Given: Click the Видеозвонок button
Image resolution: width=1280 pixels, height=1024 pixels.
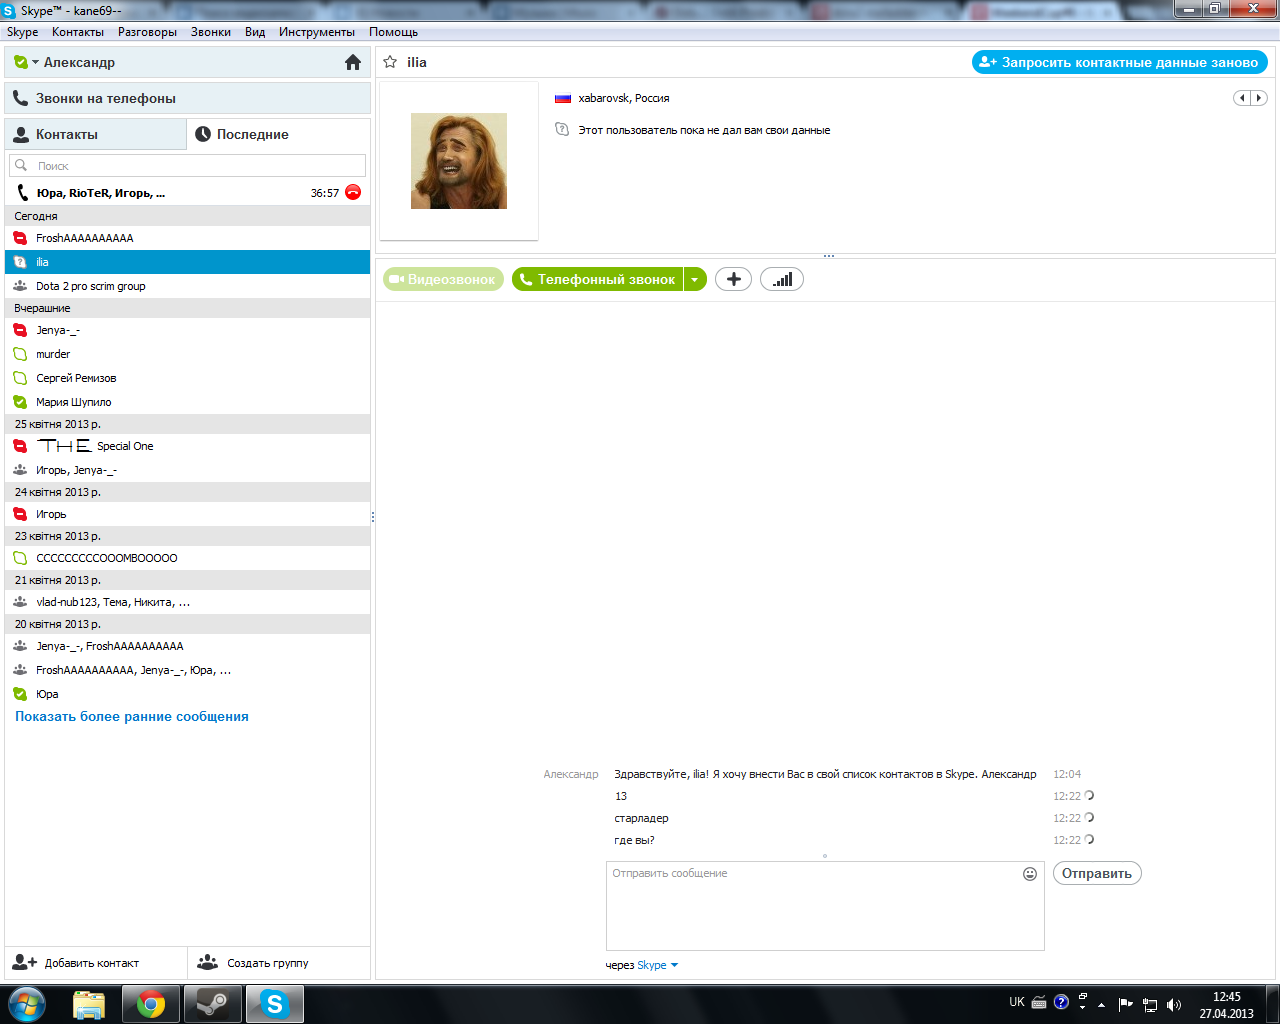Looking at the screenshot, I should [443, 280].
